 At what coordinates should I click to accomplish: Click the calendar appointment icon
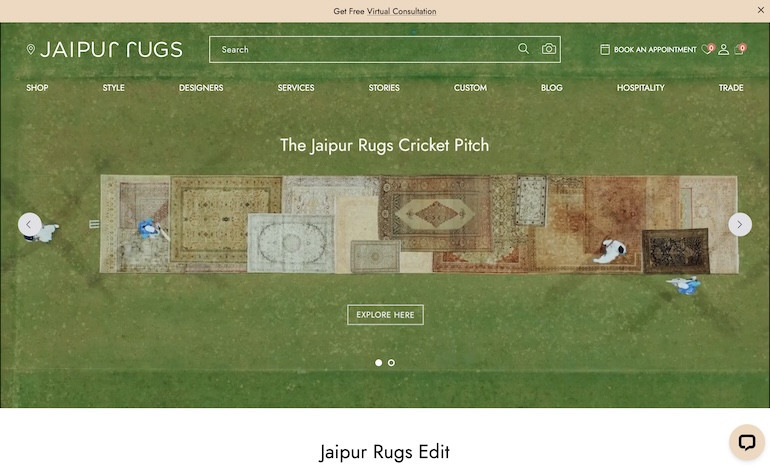[605, 50]
